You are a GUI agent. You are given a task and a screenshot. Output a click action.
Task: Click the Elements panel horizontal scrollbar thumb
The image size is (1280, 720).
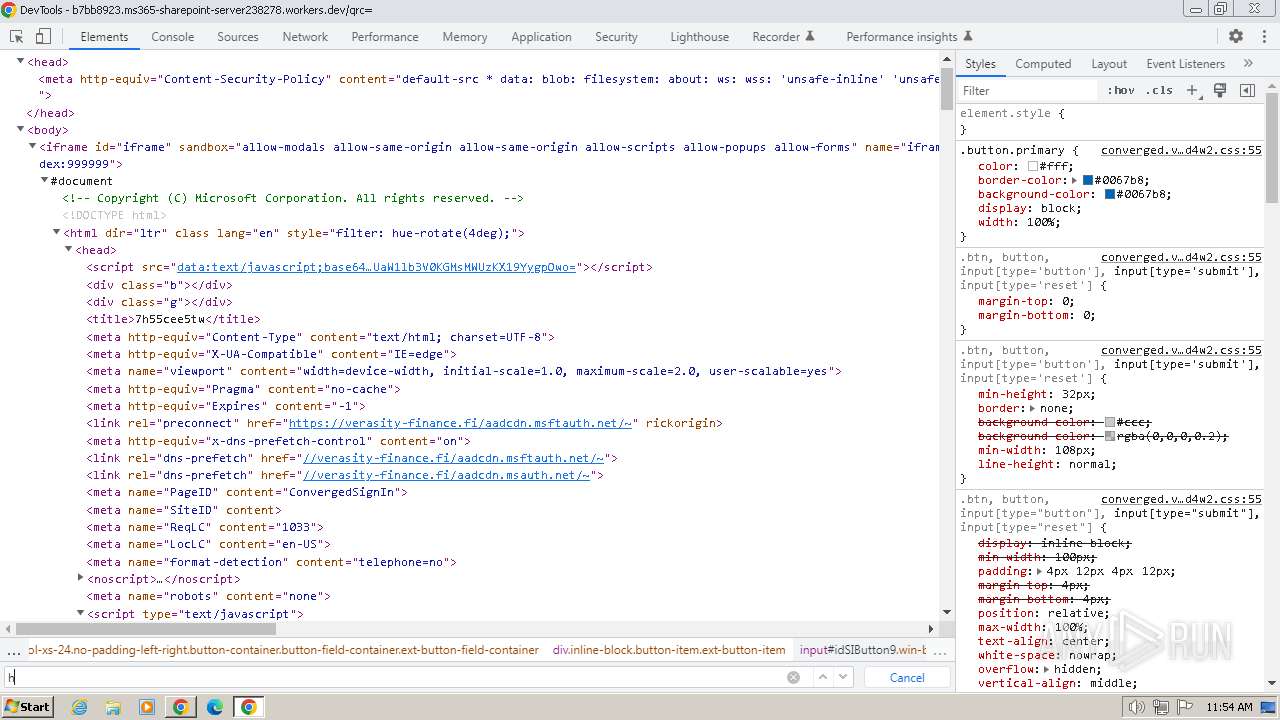coord(147,629)
